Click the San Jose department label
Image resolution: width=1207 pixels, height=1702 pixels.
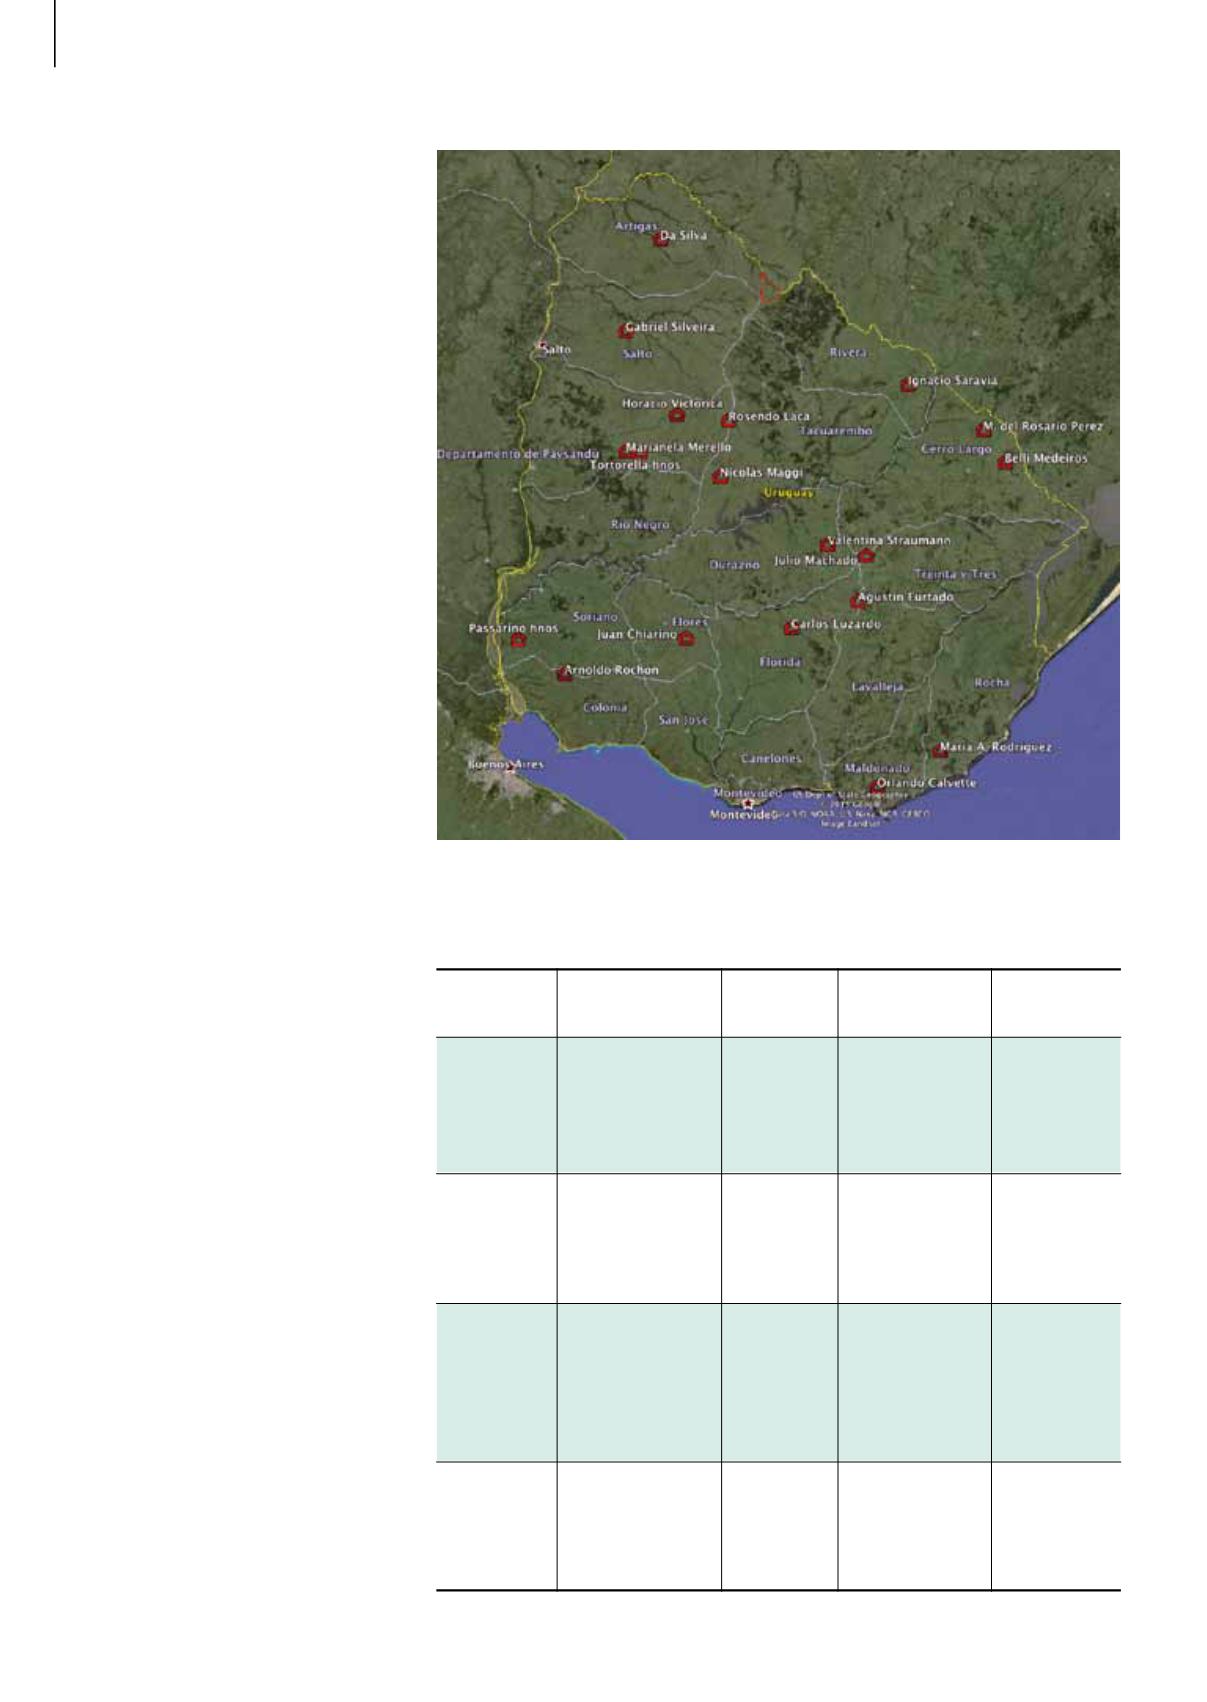click(x=683, y=719)
